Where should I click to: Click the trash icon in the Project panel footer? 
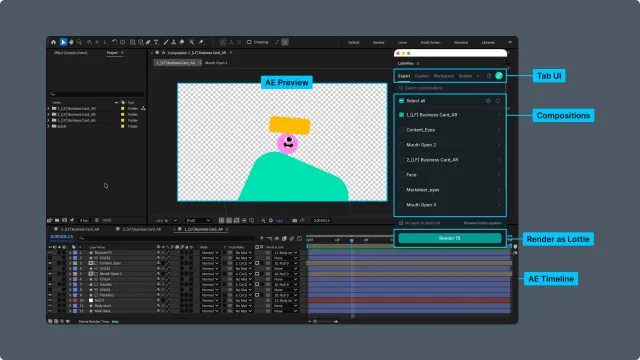(97, 220)
